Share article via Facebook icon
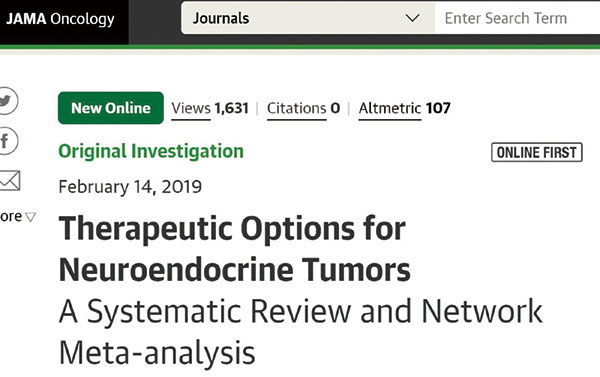Screen dimensions: 600x377 pyautogui.click(x=7, y=141)
